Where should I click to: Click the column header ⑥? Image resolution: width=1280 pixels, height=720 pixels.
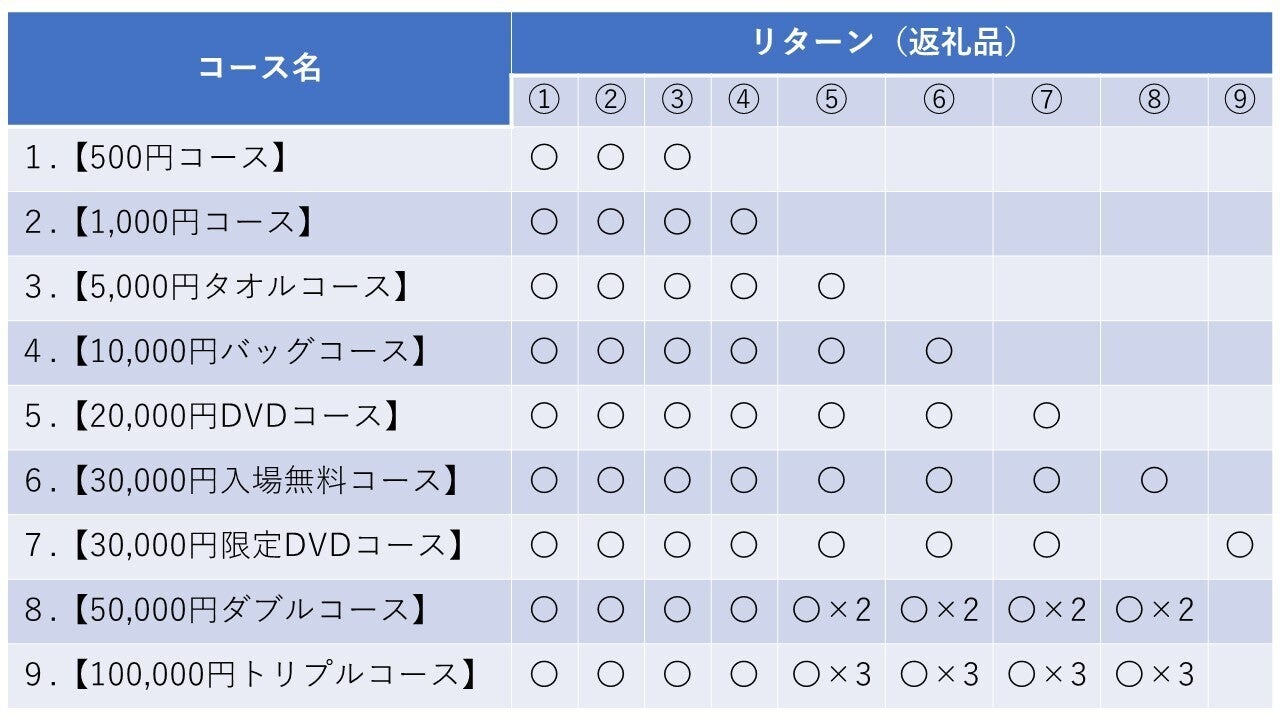tap(938, 100)
